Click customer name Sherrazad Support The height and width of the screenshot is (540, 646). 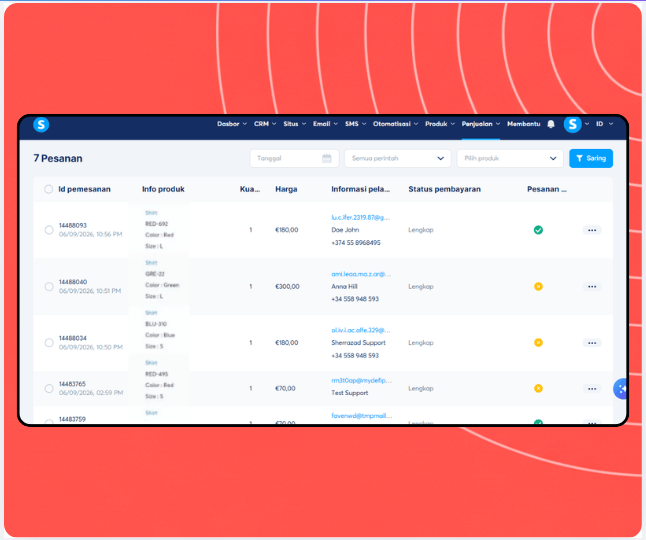[358, 343]
